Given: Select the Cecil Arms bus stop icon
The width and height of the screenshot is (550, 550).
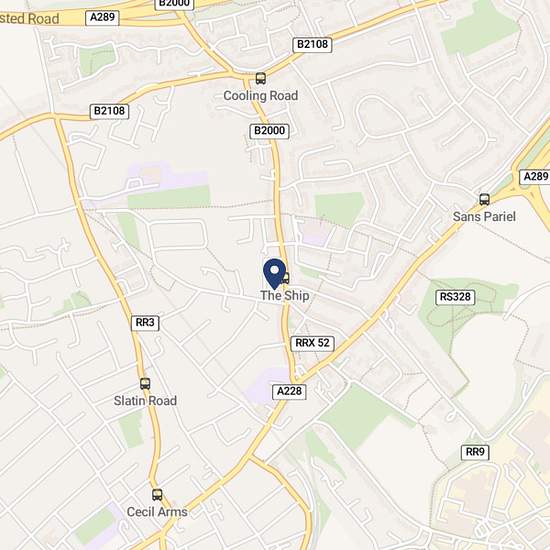Looking at the screenshot, I should [157, 495].
